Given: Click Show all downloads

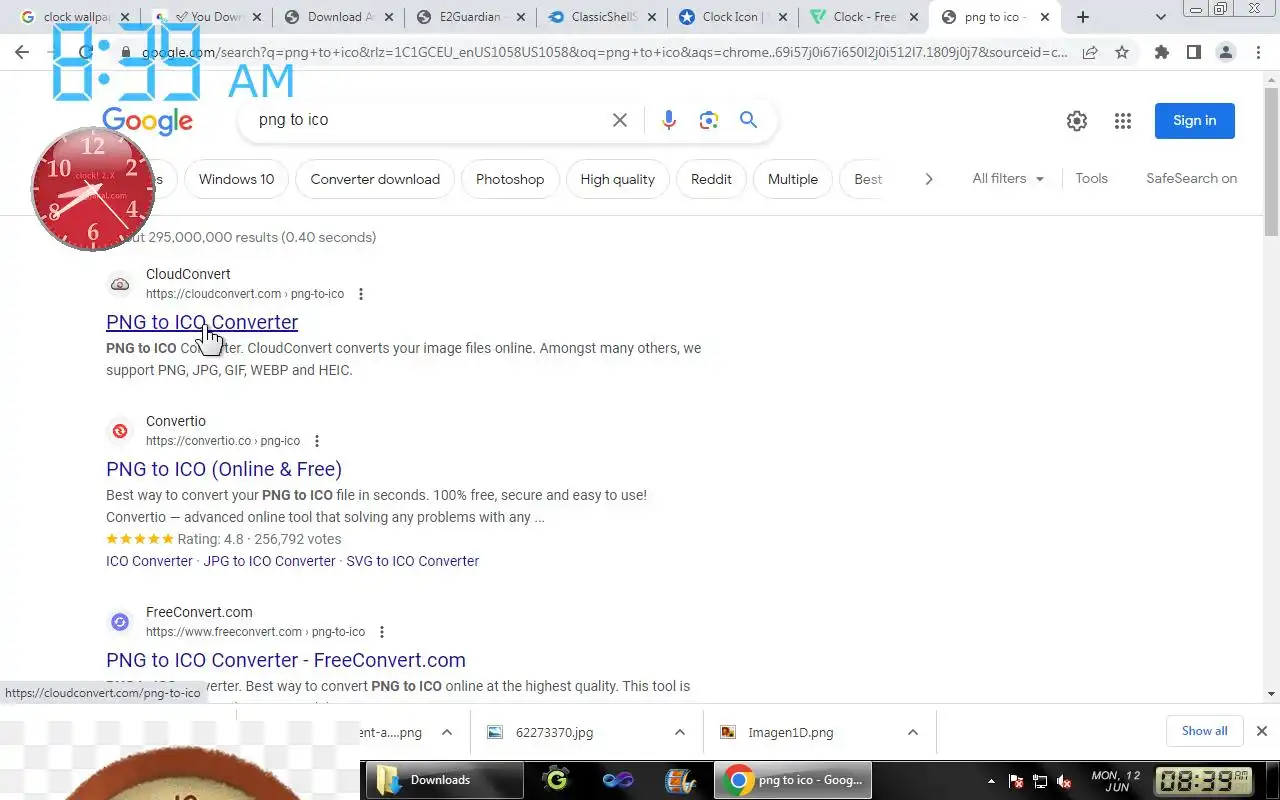Looking at the screenshot, I should tap(1204, 731).
